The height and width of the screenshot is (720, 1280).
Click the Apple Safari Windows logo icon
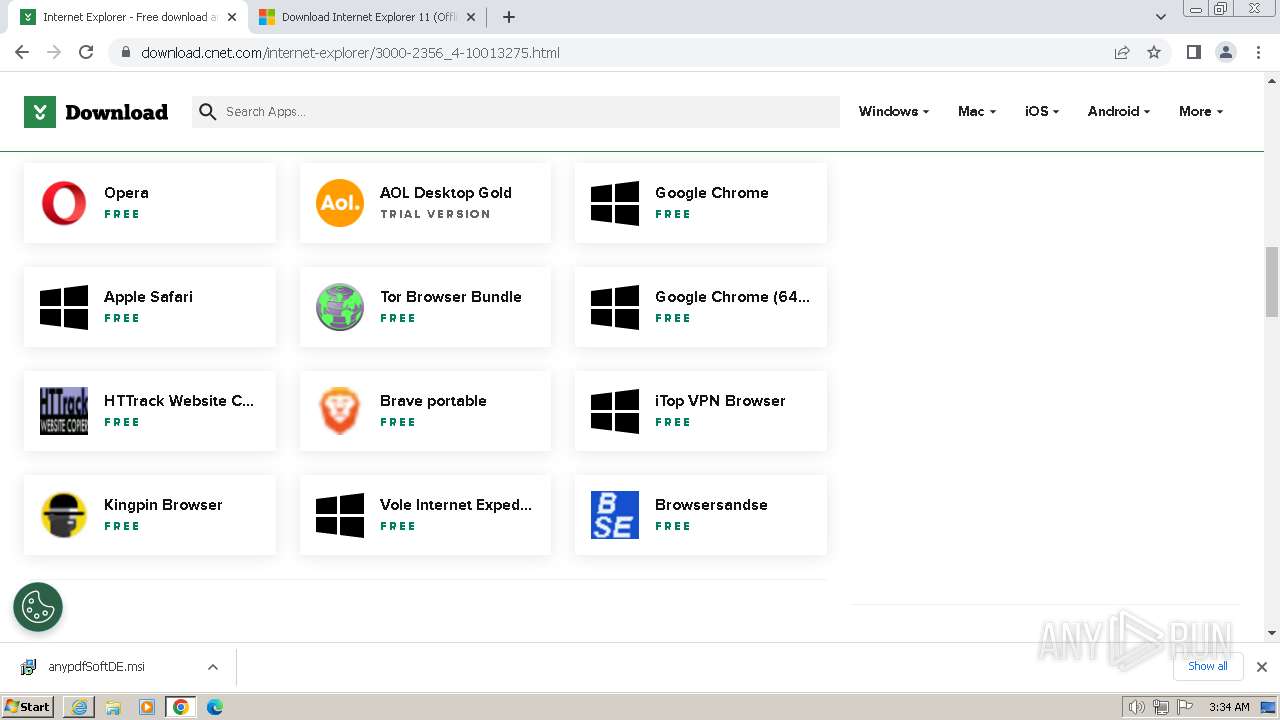[64, 307]
